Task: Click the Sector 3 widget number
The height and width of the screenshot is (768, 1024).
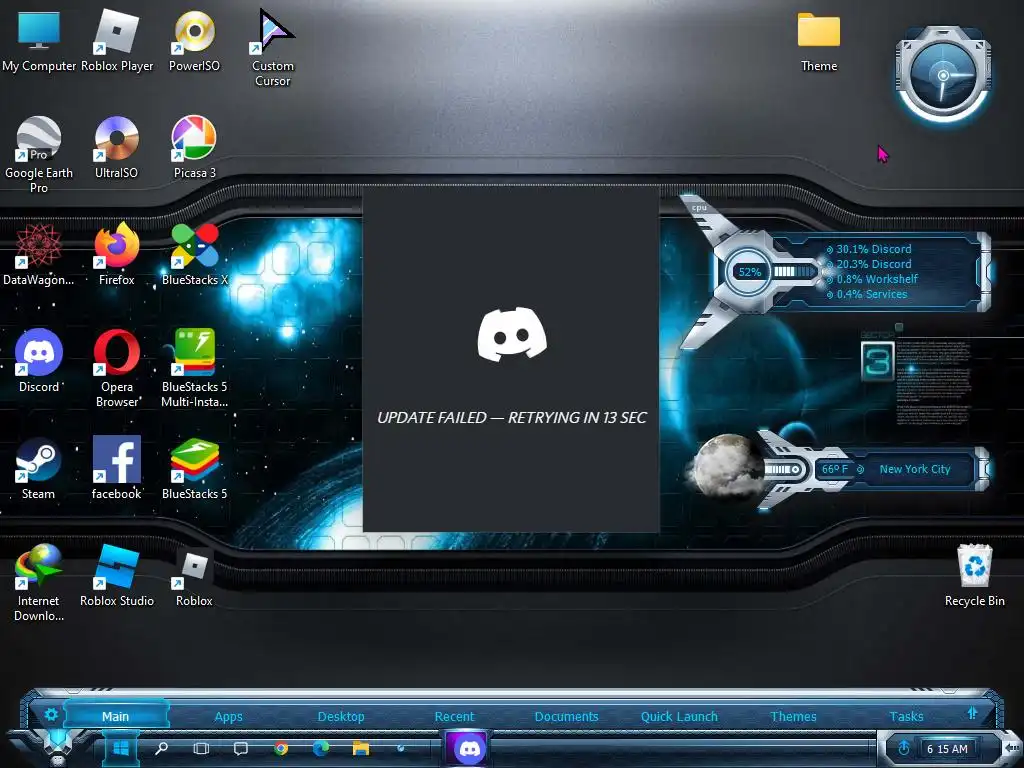Action: 877,362
